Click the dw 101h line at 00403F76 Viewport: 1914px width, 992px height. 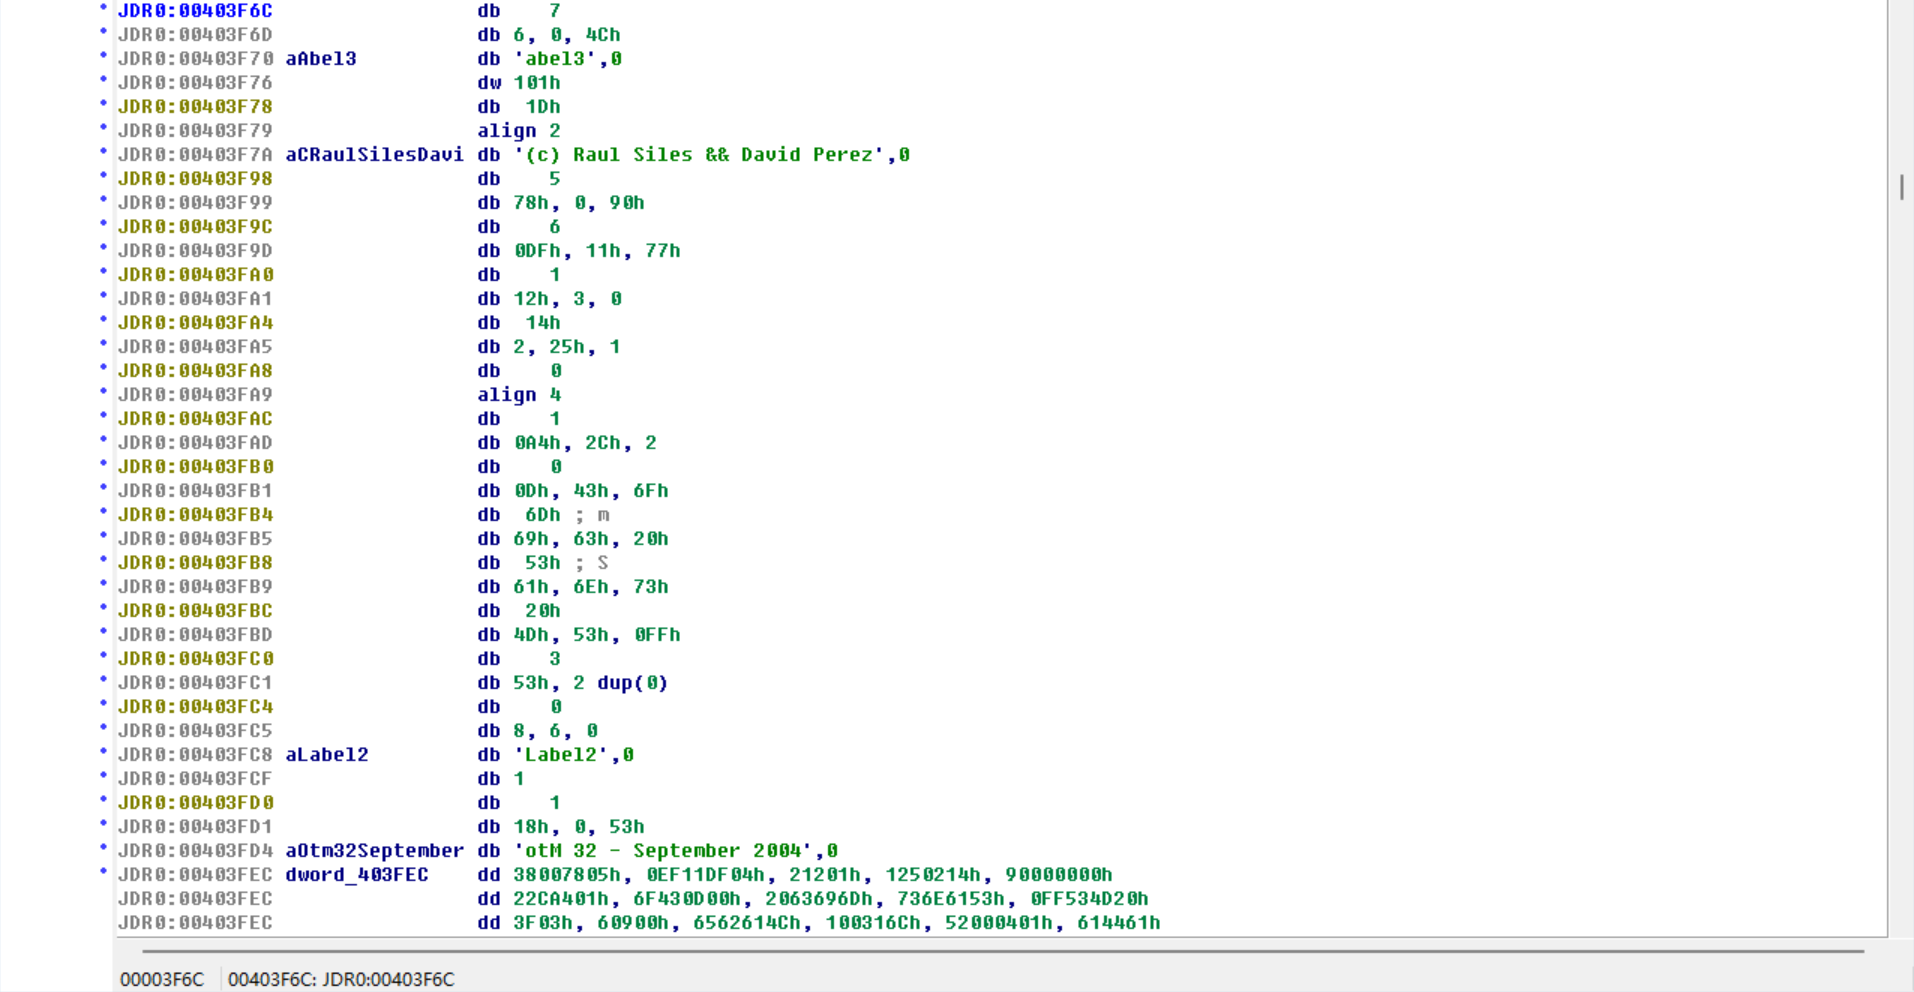pos(519,83)
